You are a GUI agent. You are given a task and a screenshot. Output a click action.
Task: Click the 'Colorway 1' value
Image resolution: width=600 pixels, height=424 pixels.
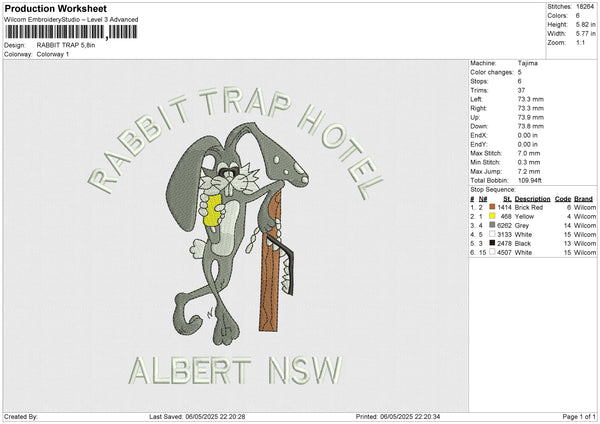53,54
